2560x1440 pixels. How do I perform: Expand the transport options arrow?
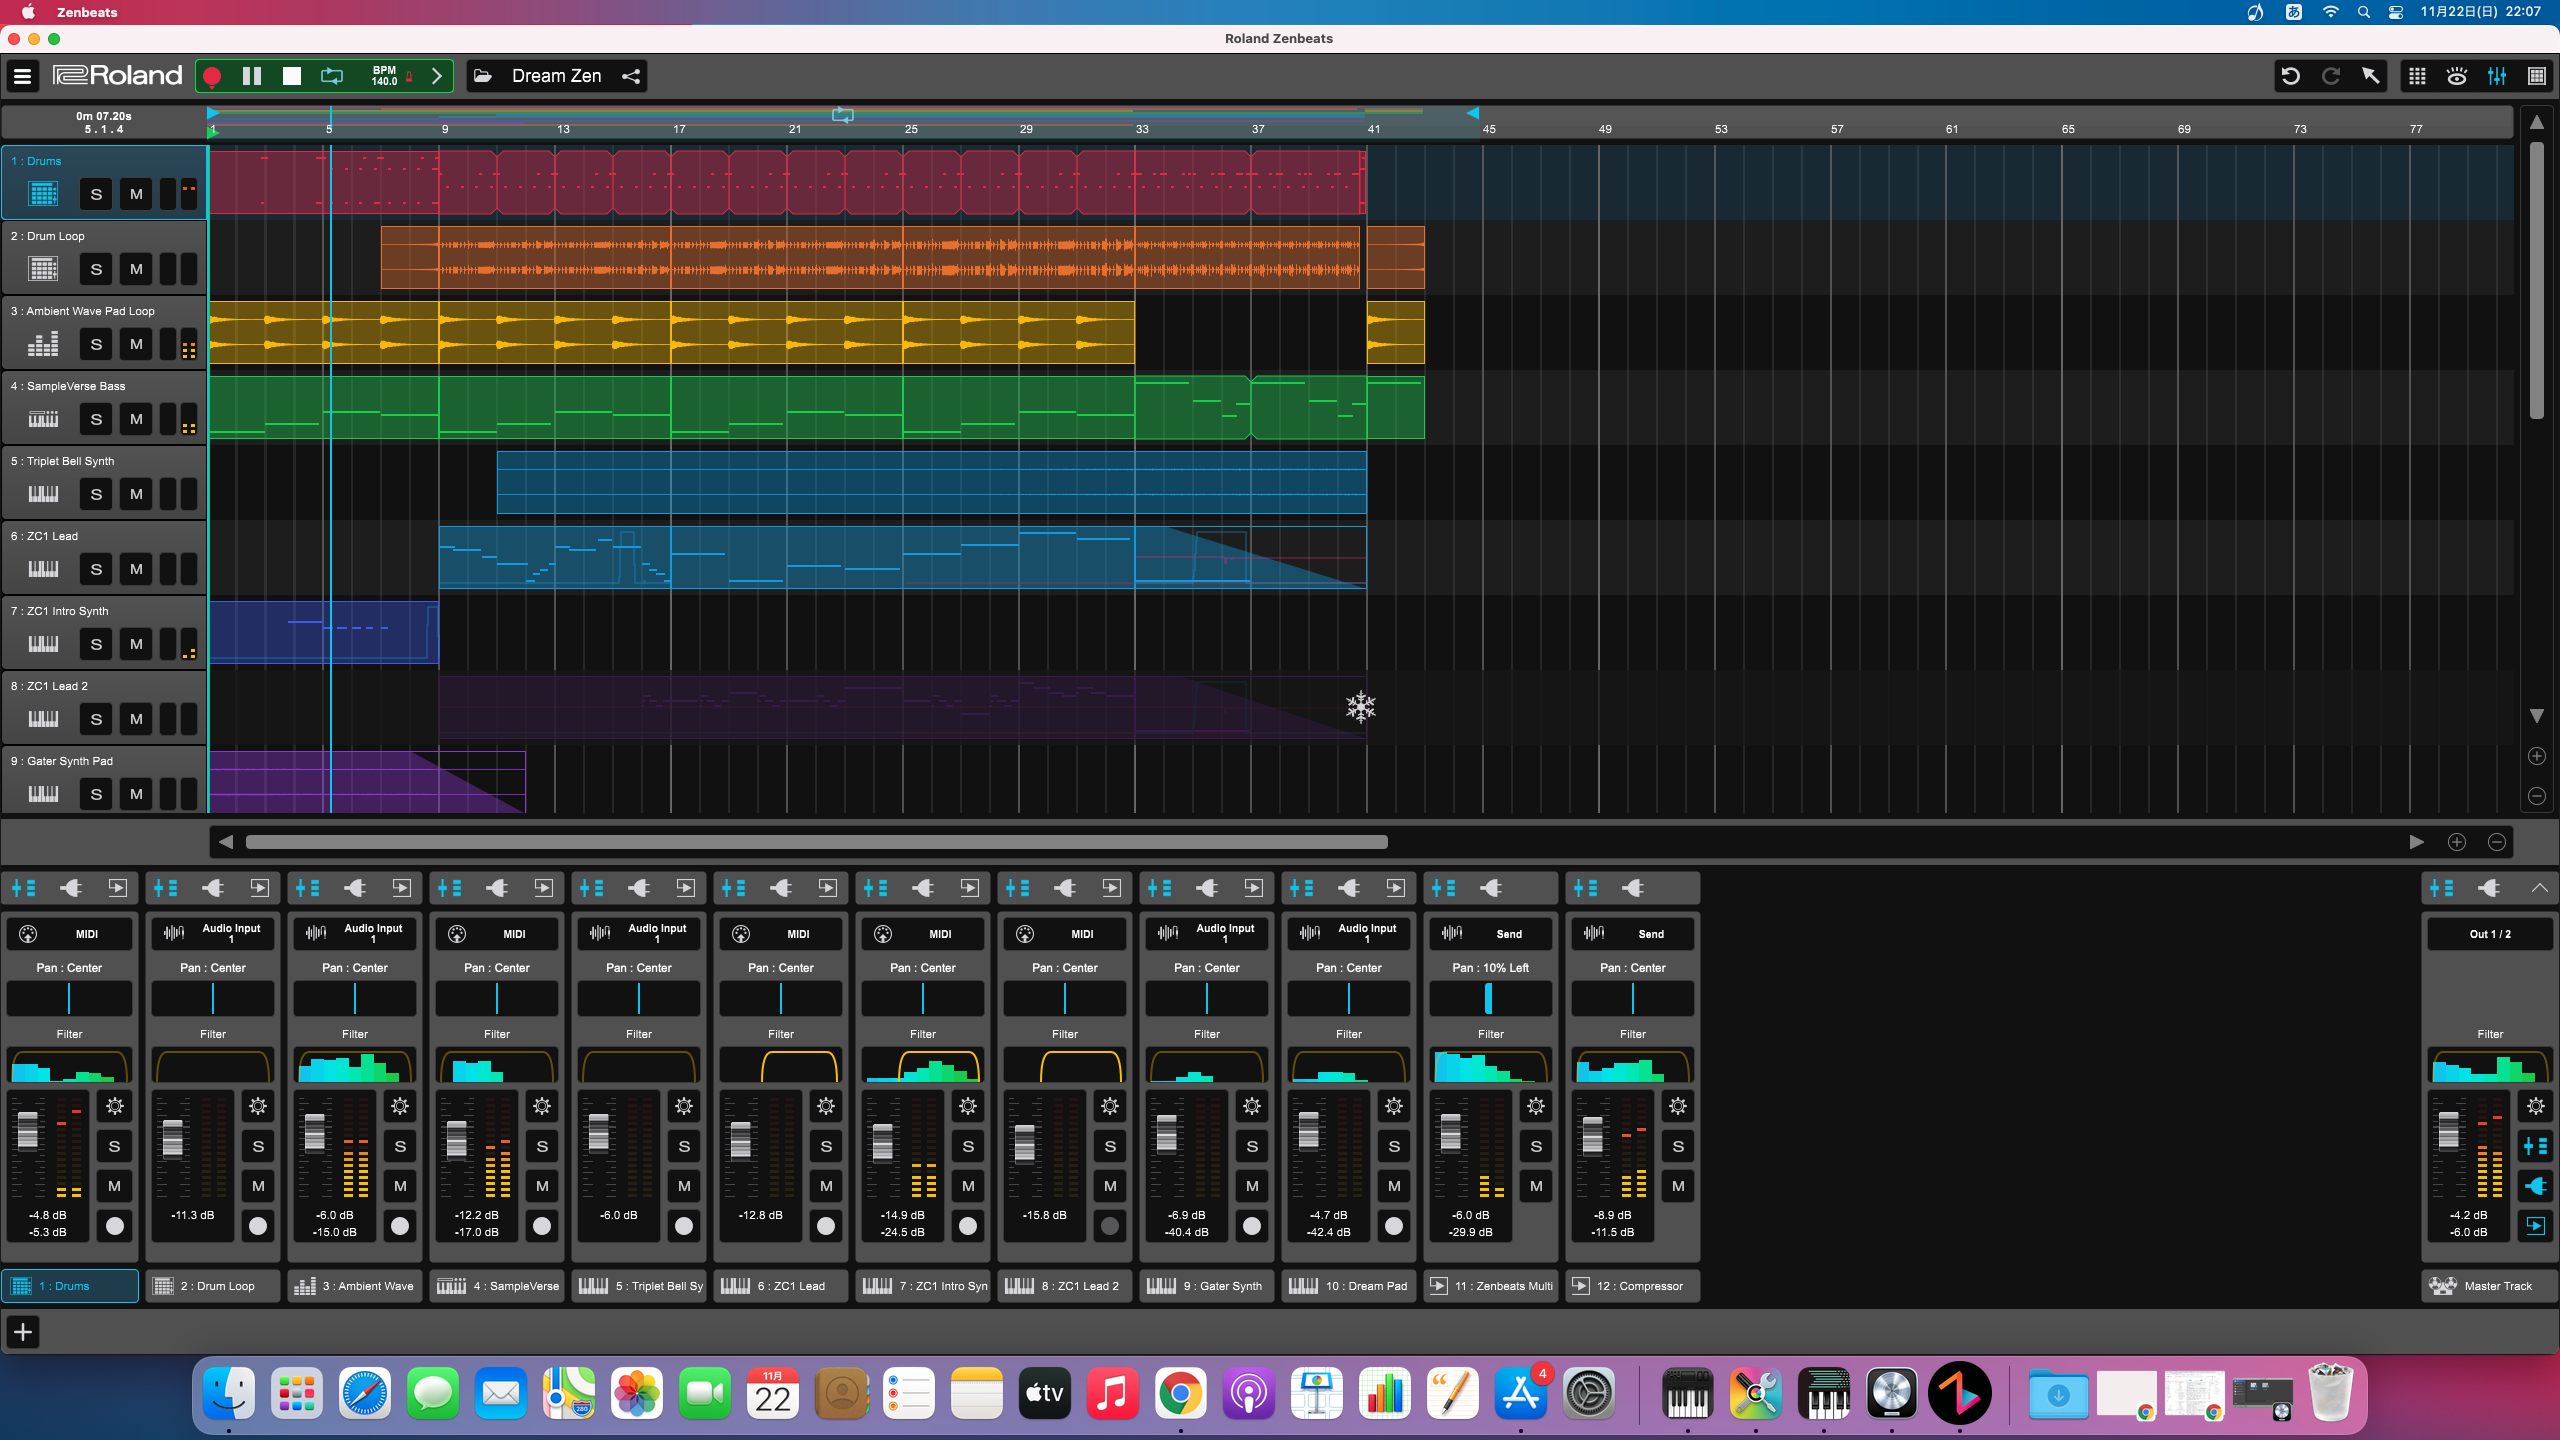click(436, 76)
